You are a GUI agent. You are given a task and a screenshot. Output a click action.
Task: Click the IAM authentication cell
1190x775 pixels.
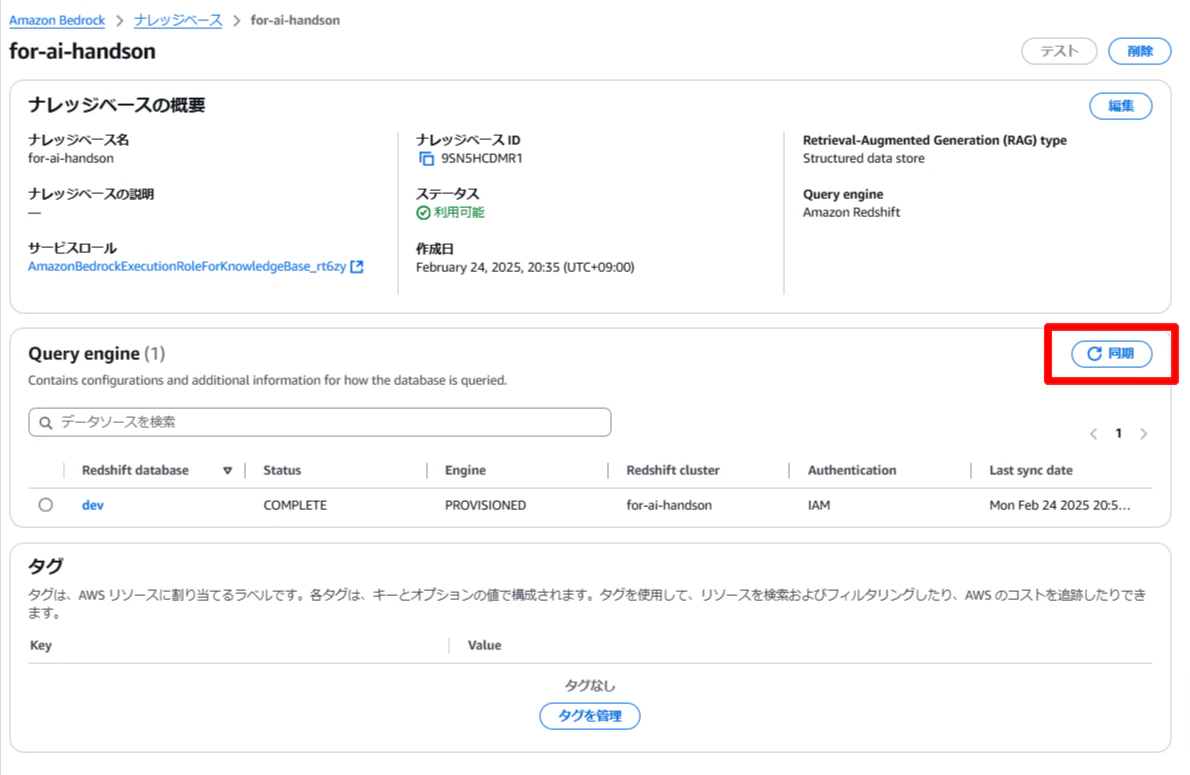coord(819,505)
